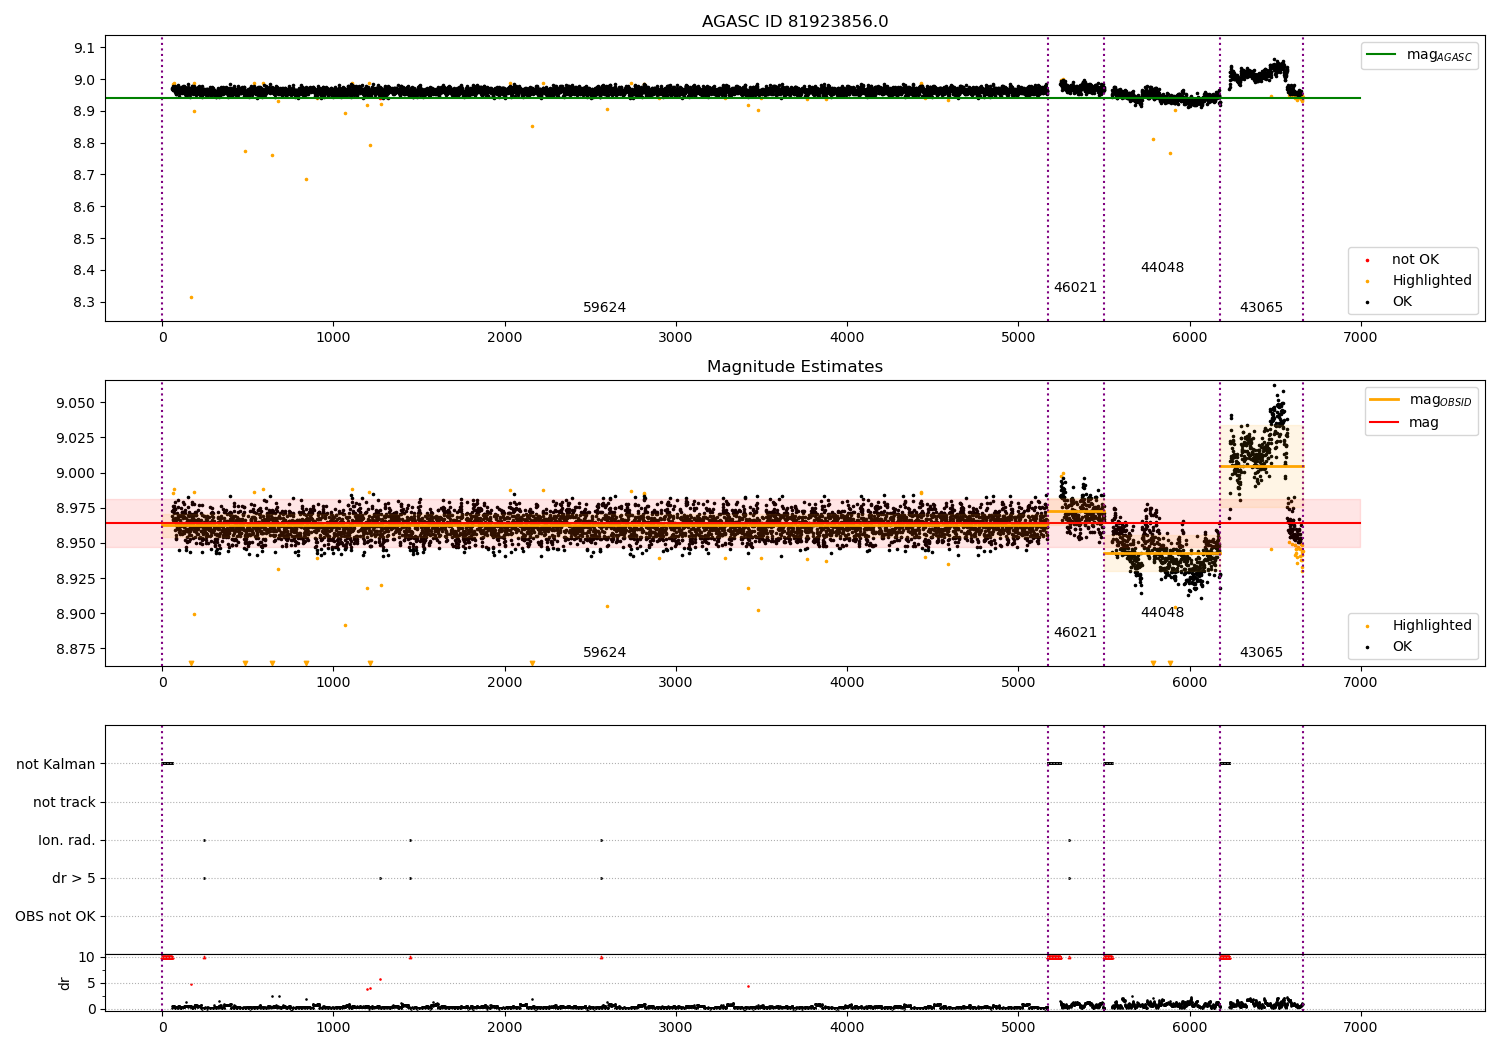Click the 46021 observation label in top plot
The image size is (1500, 1050).
(x=1075, y=288)
